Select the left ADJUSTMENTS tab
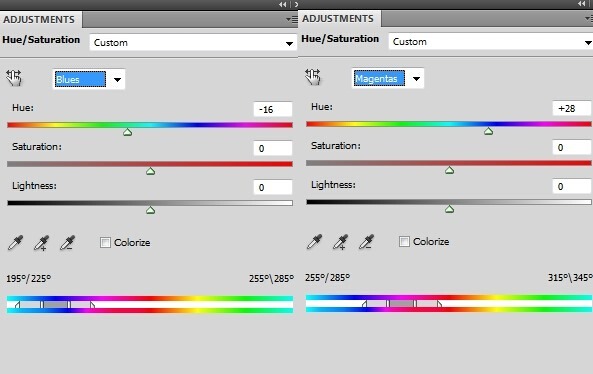 pos(39,19)
